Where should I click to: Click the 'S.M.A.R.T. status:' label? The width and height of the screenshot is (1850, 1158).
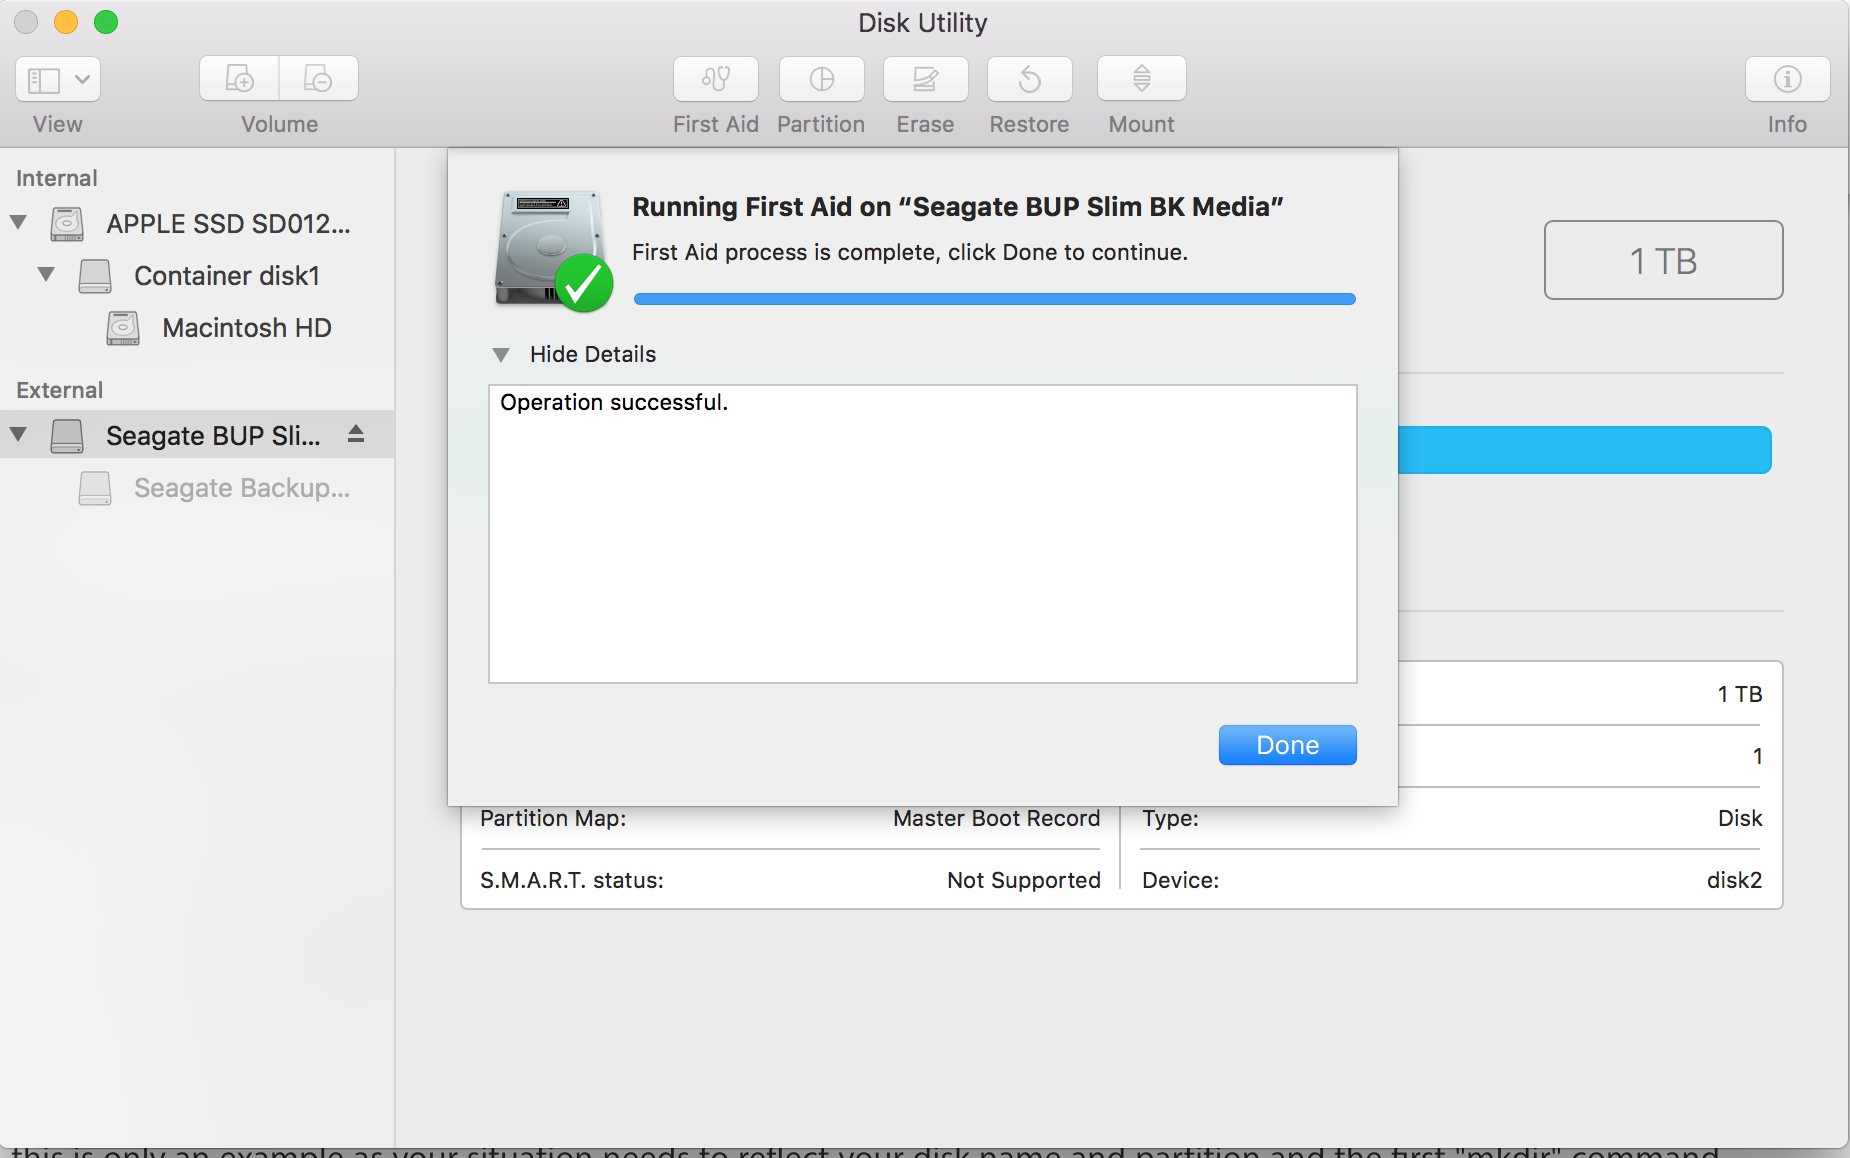[x=572, y=880]
